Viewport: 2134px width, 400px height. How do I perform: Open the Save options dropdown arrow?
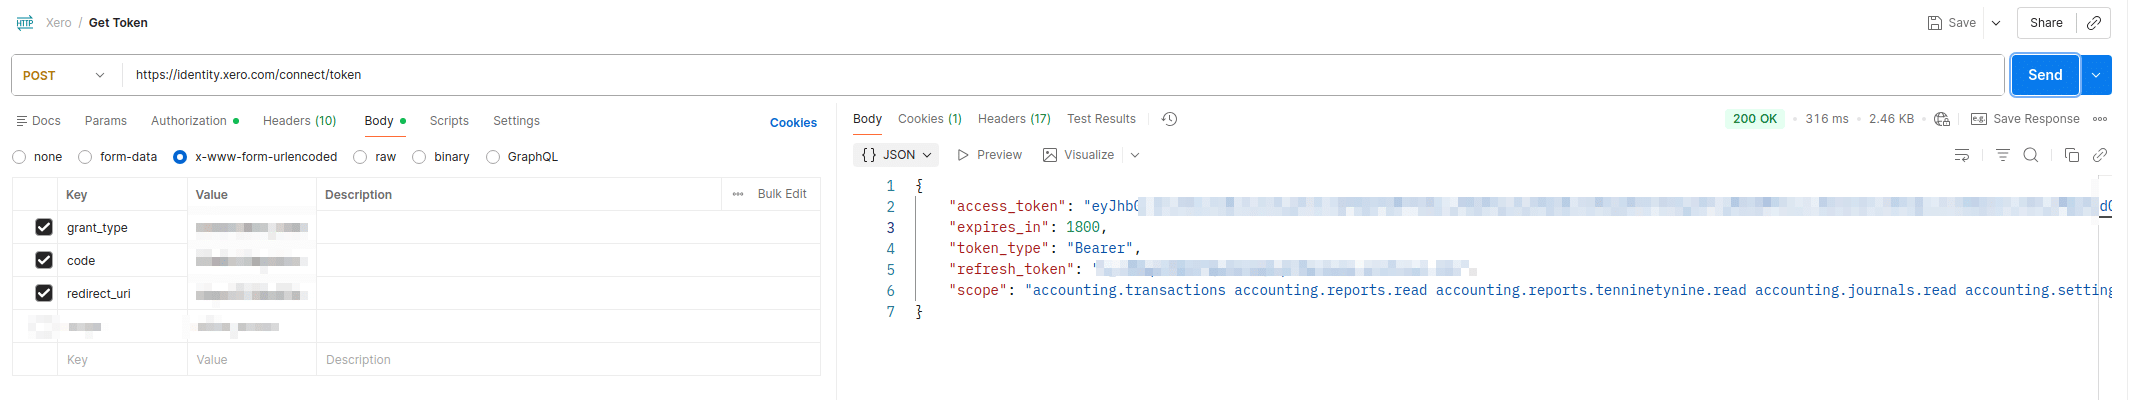tap(1996, 23)
